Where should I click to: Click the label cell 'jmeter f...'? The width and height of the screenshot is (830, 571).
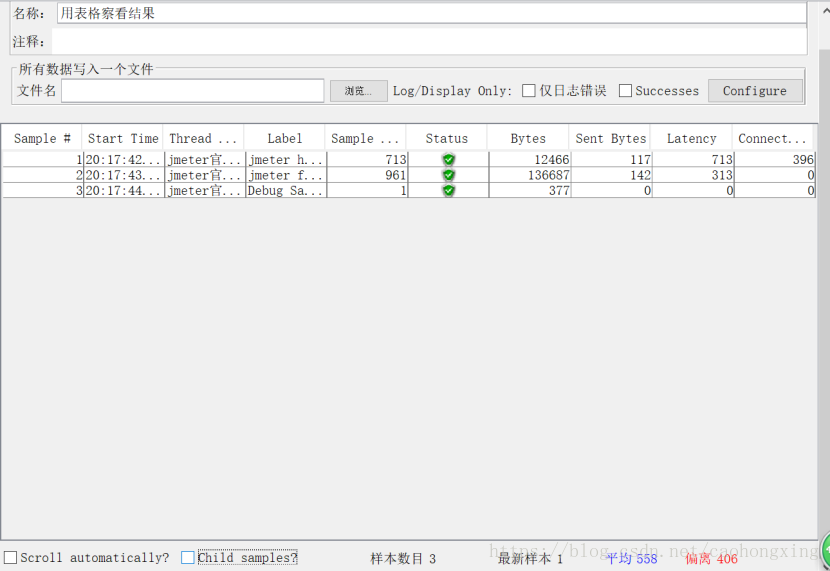tap(286, 175)
